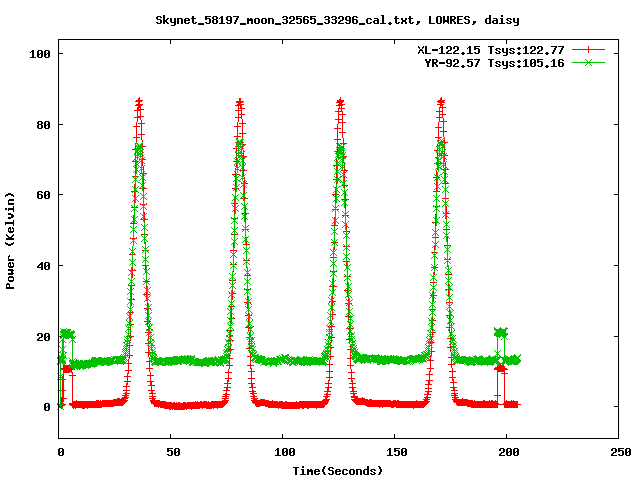Click the first red peak top near 35 seconds
Viewport: 640px width, 480px height.
point(139,102)
